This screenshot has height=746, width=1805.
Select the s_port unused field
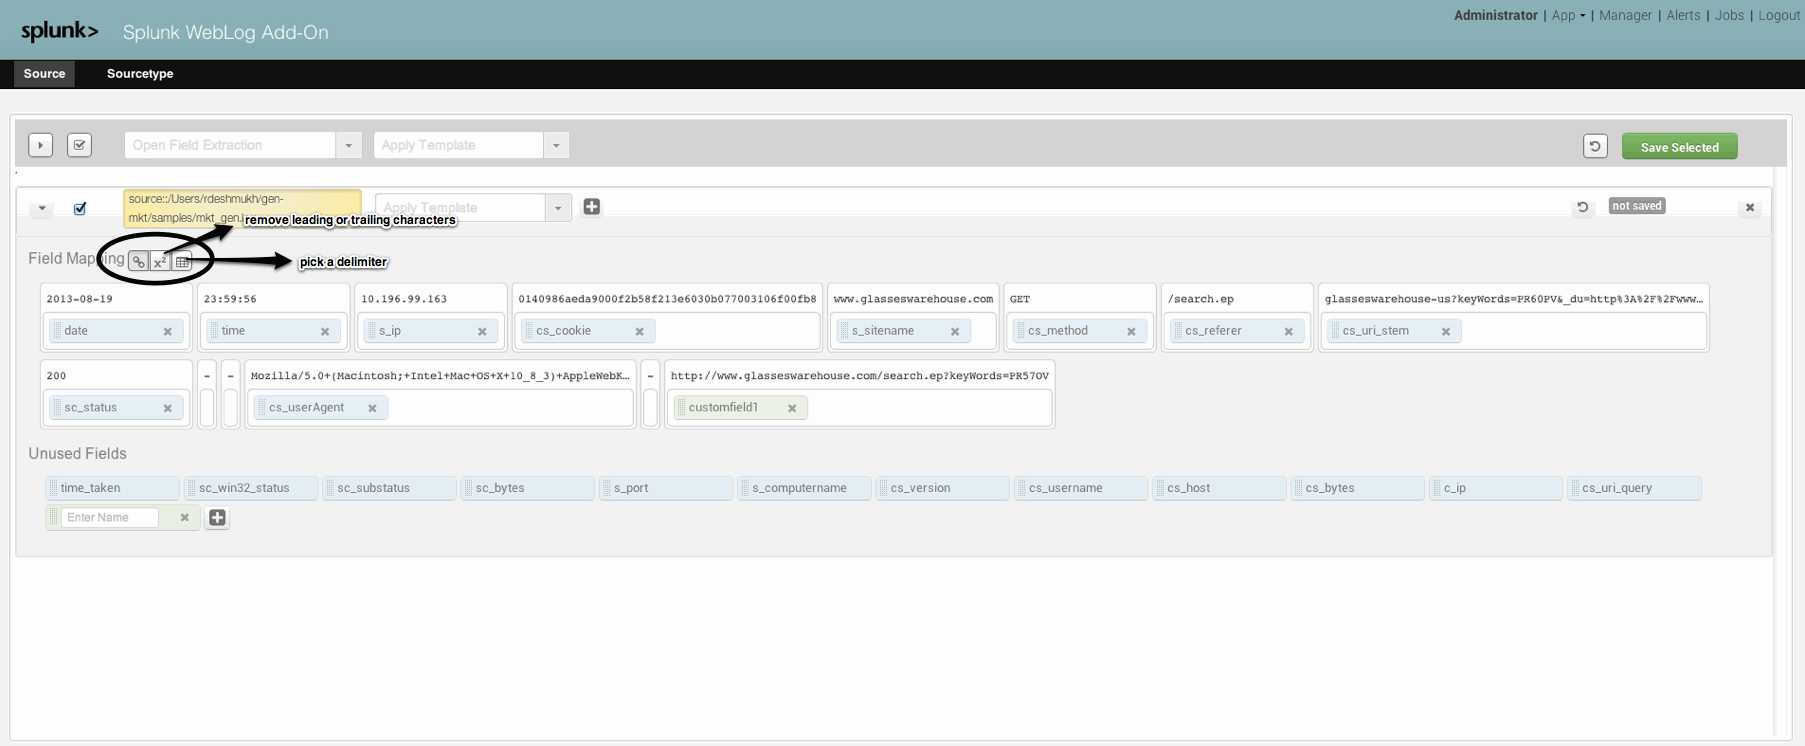[x=666, y=488]
